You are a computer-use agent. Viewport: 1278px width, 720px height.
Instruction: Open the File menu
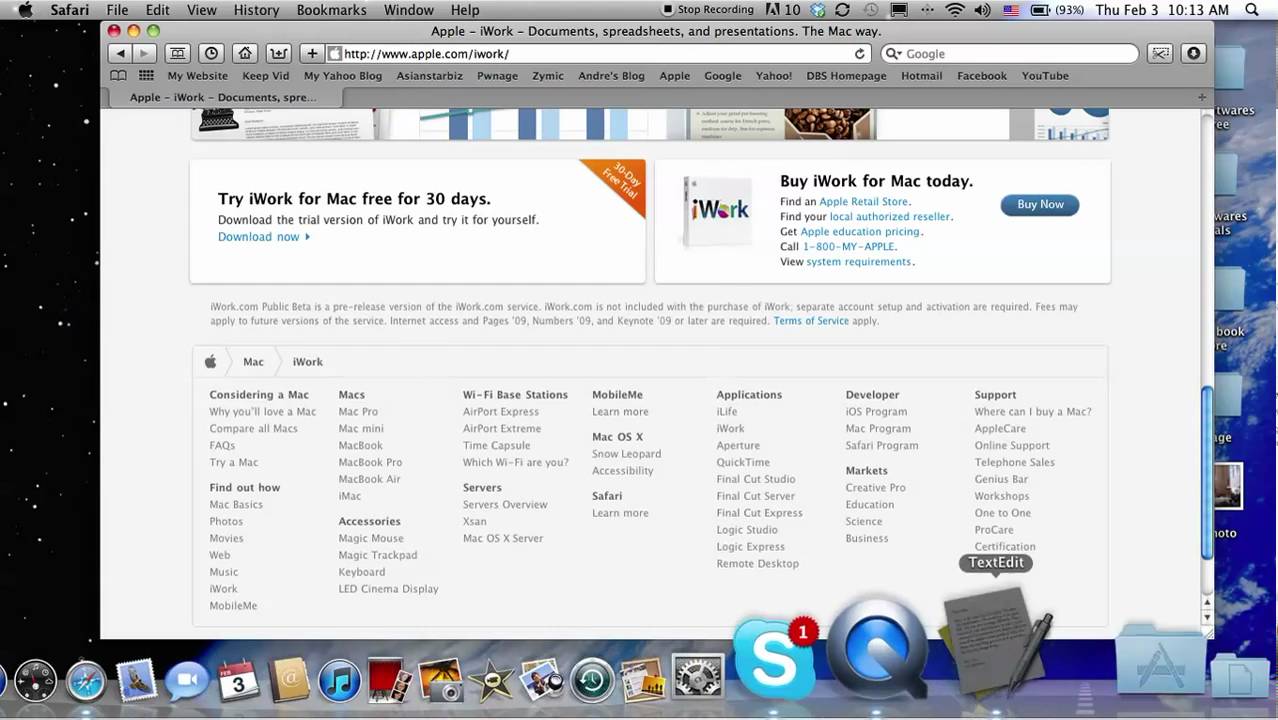pos(117,10)
